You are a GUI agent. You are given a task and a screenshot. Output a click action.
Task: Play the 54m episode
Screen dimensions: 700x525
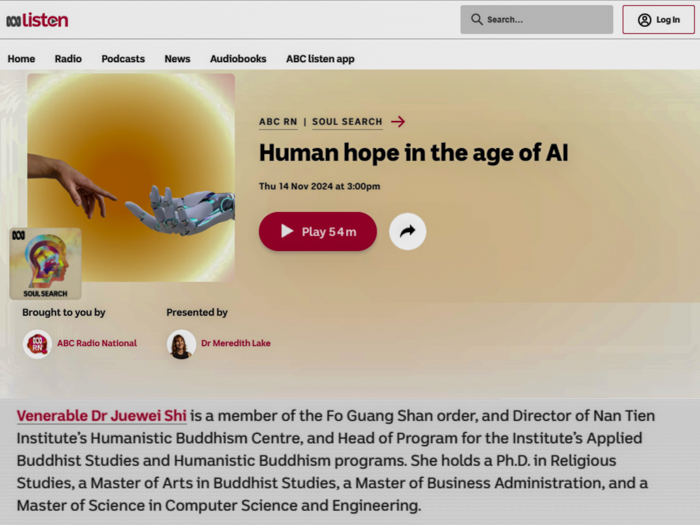pos(318,231)
